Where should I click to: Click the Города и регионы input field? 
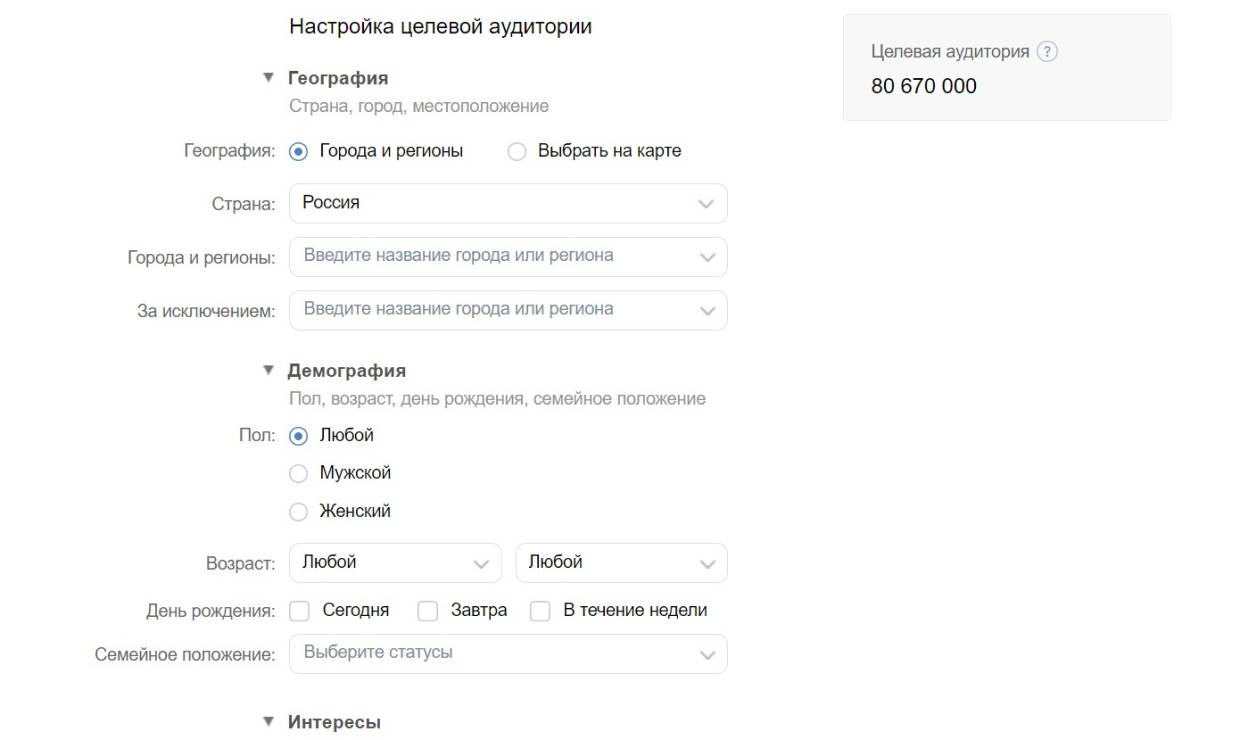click(495, 256)
